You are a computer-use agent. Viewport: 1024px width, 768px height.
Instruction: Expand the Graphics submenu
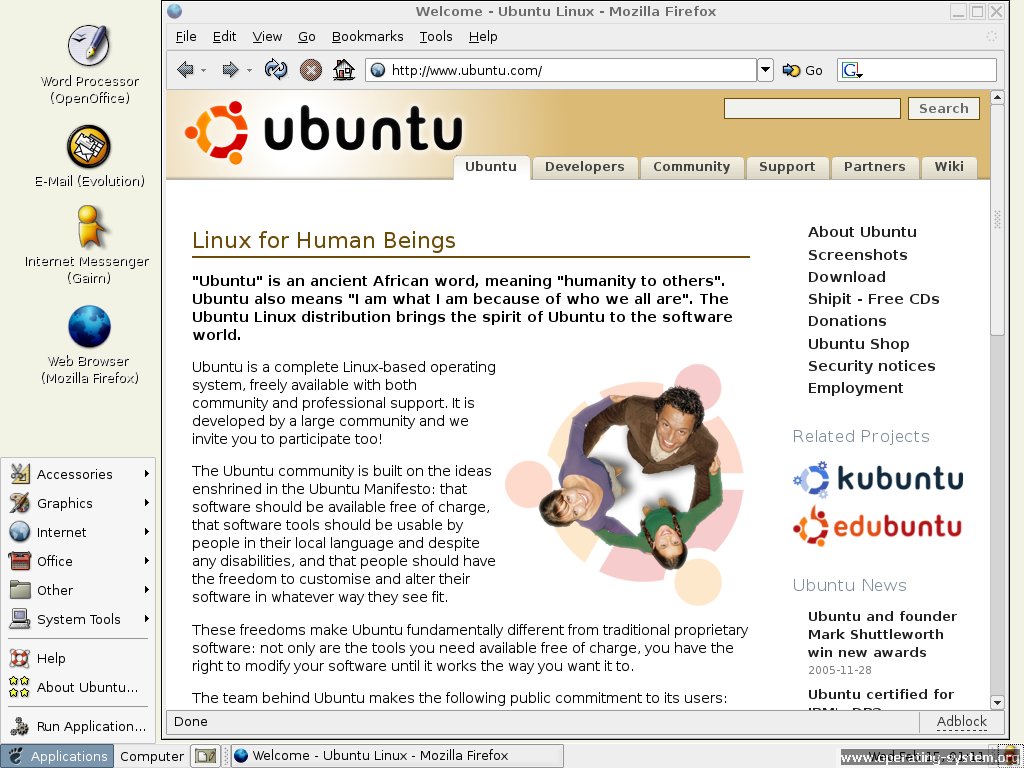[x=79, y=503]
